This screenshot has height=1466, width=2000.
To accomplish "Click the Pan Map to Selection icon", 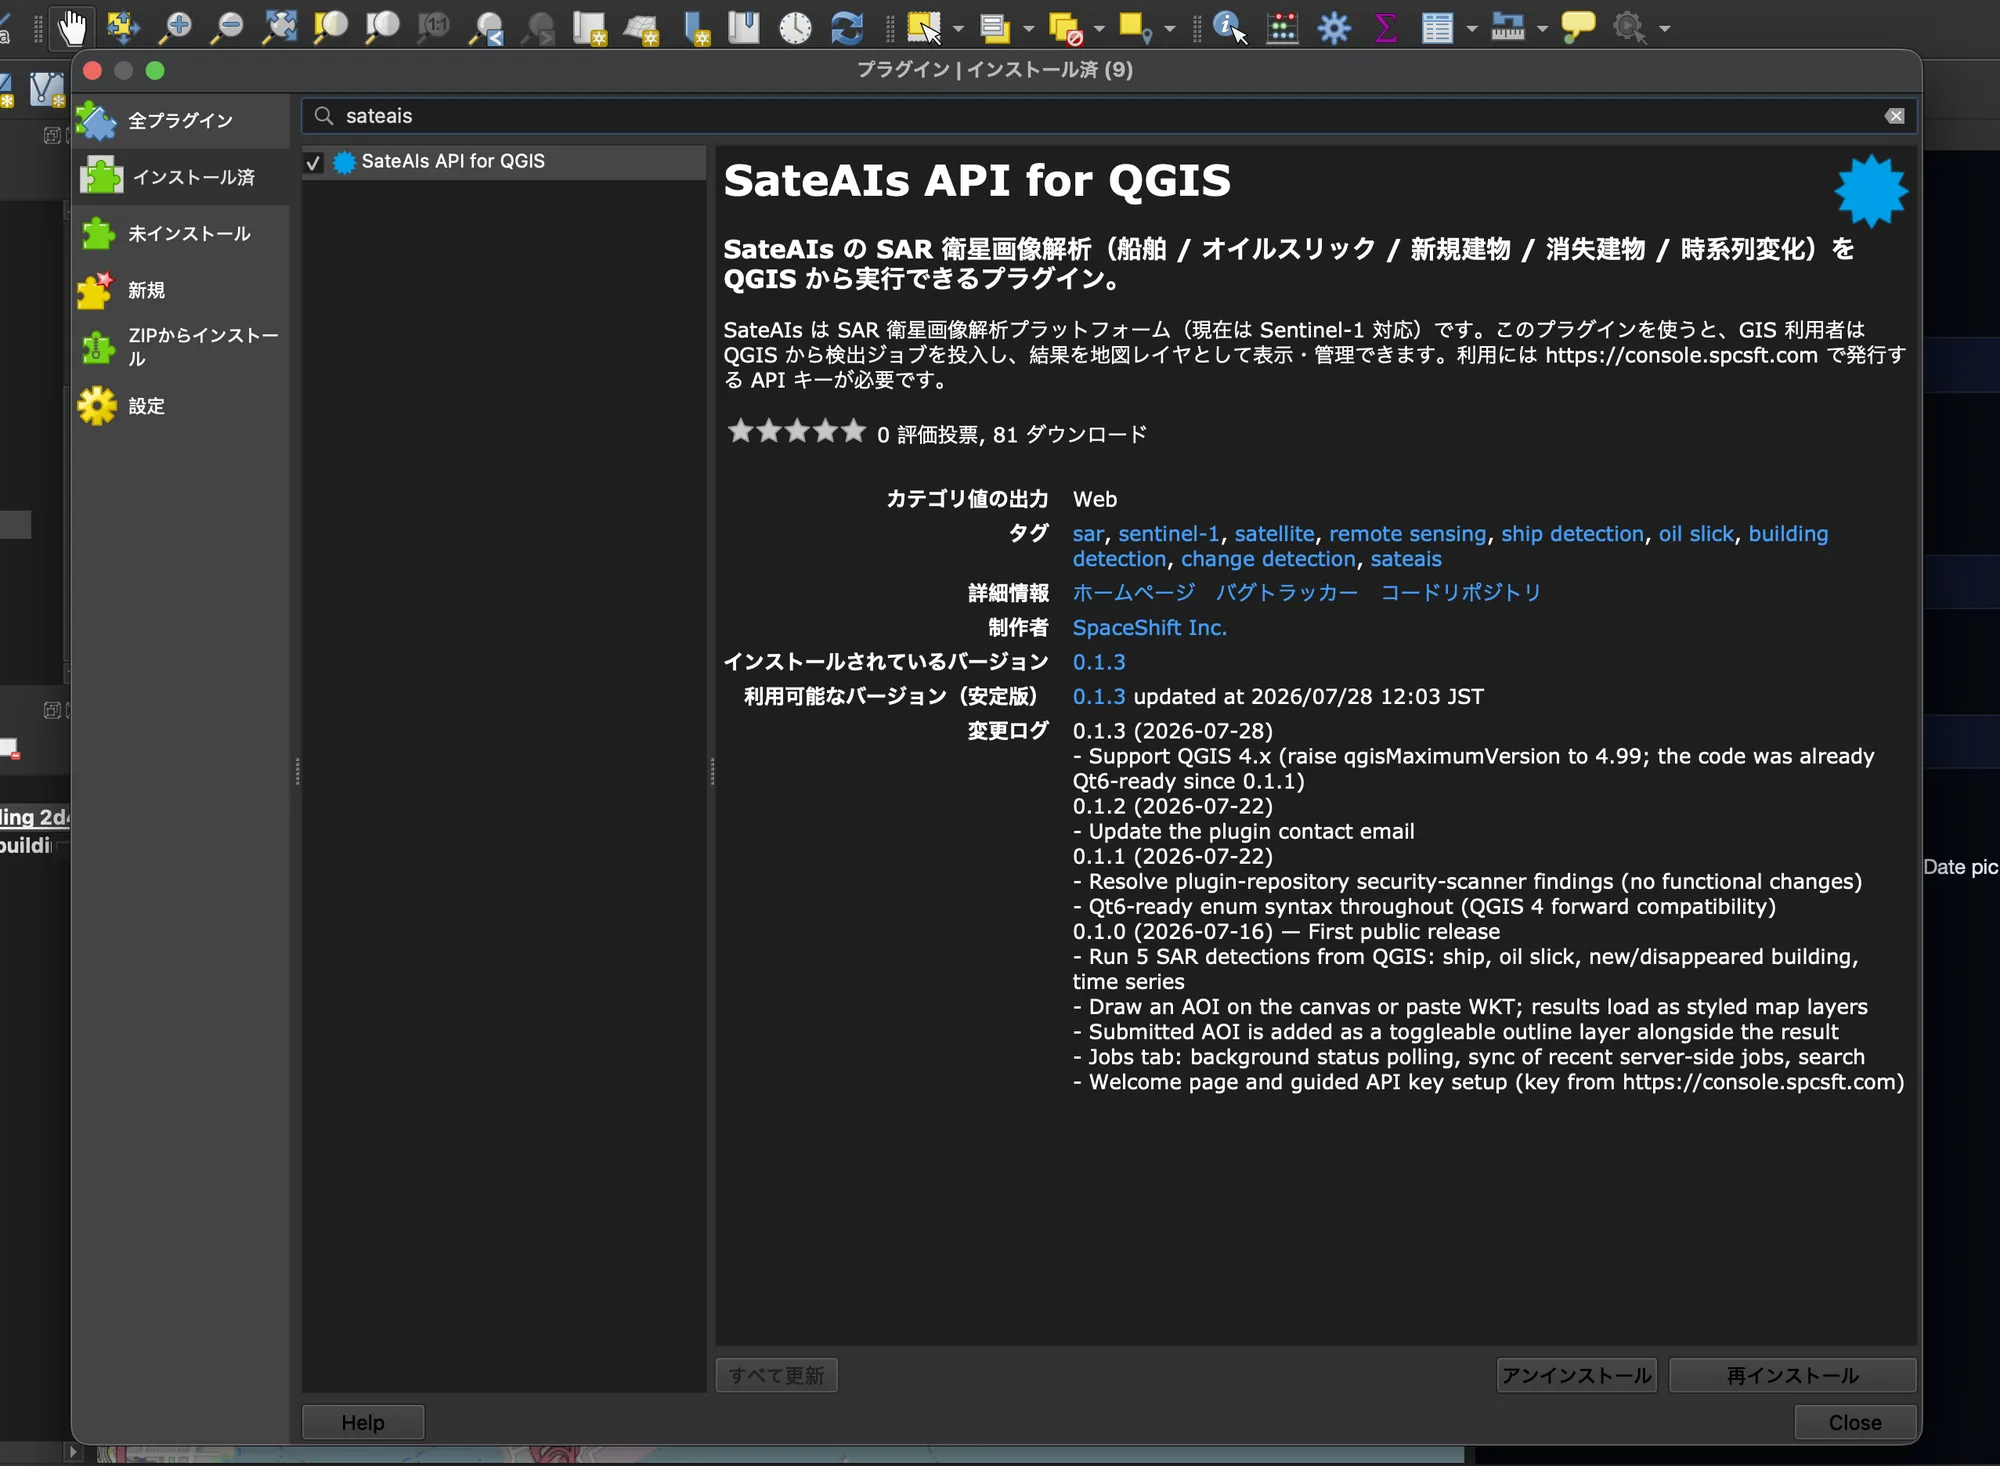I will click(123, 27).
